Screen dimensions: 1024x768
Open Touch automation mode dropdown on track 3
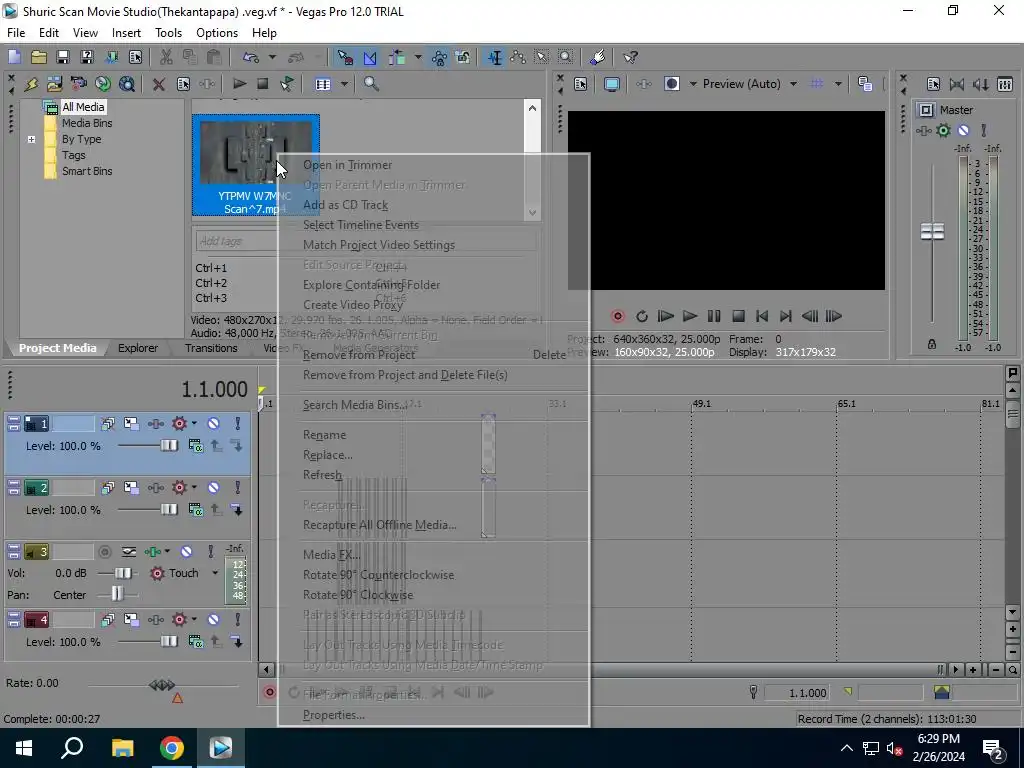pos(215,573)
